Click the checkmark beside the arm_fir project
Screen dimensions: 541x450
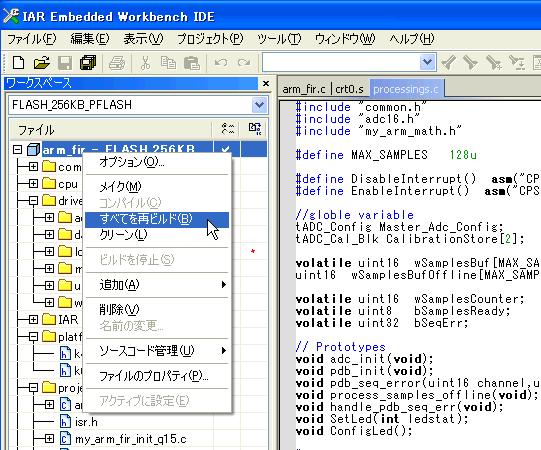click(x=226, y=150)
